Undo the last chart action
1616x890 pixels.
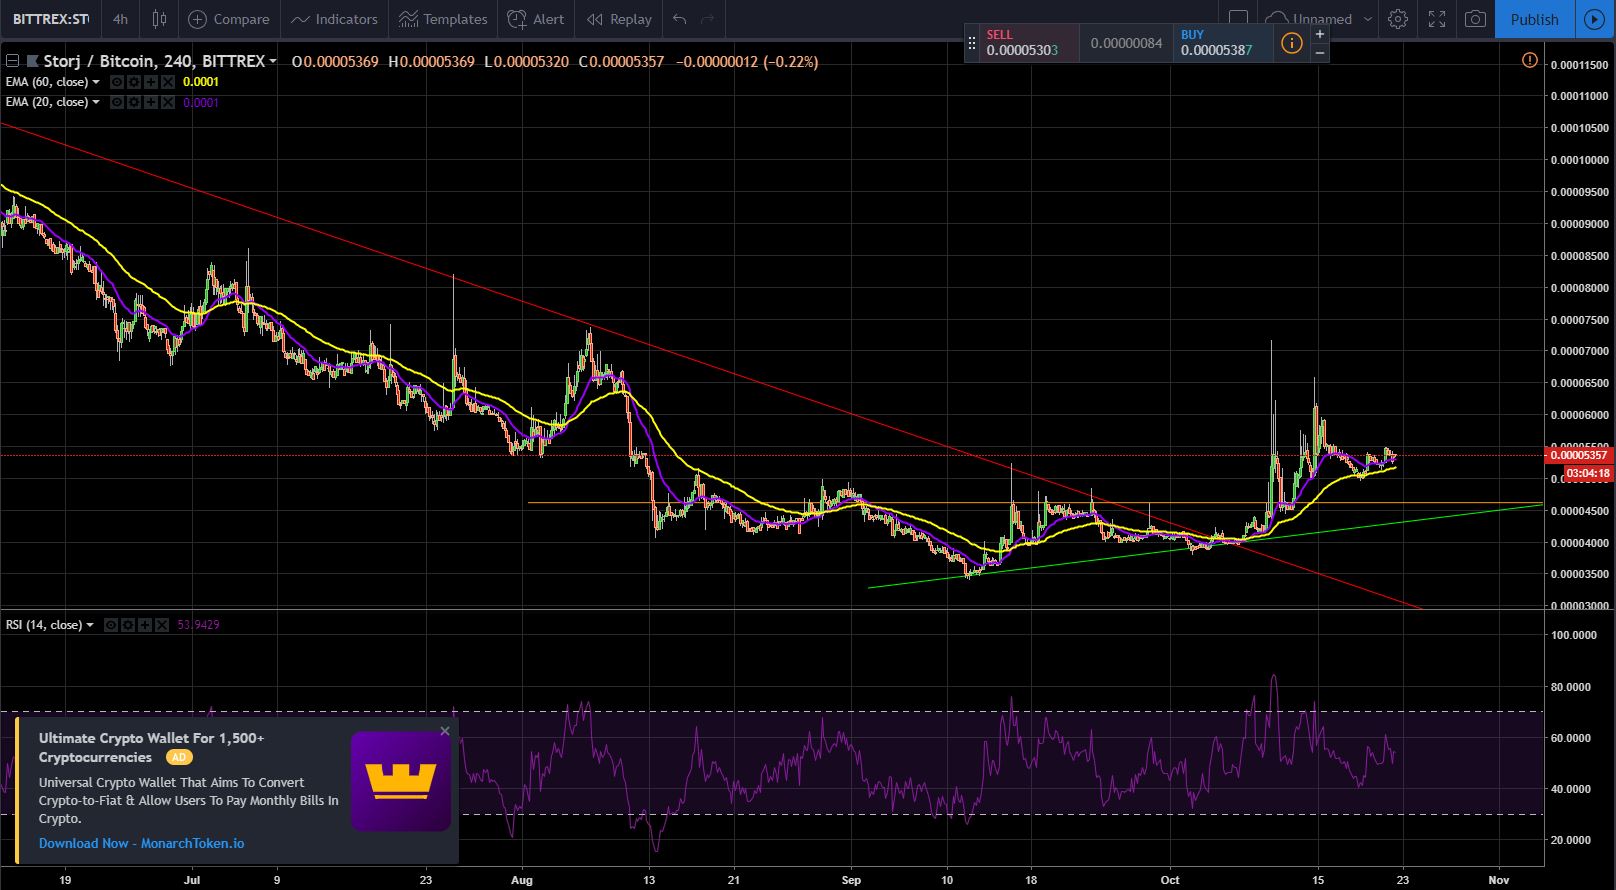680,19
